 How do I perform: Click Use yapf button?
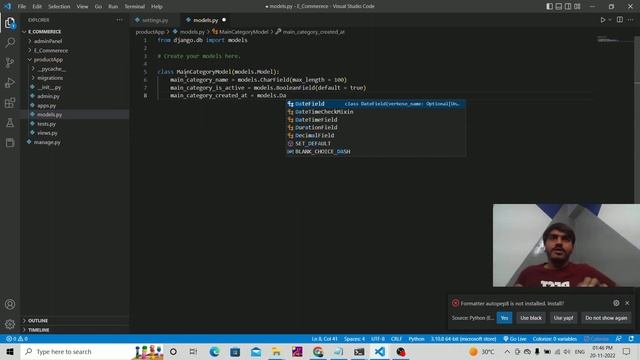click(563, 318)
